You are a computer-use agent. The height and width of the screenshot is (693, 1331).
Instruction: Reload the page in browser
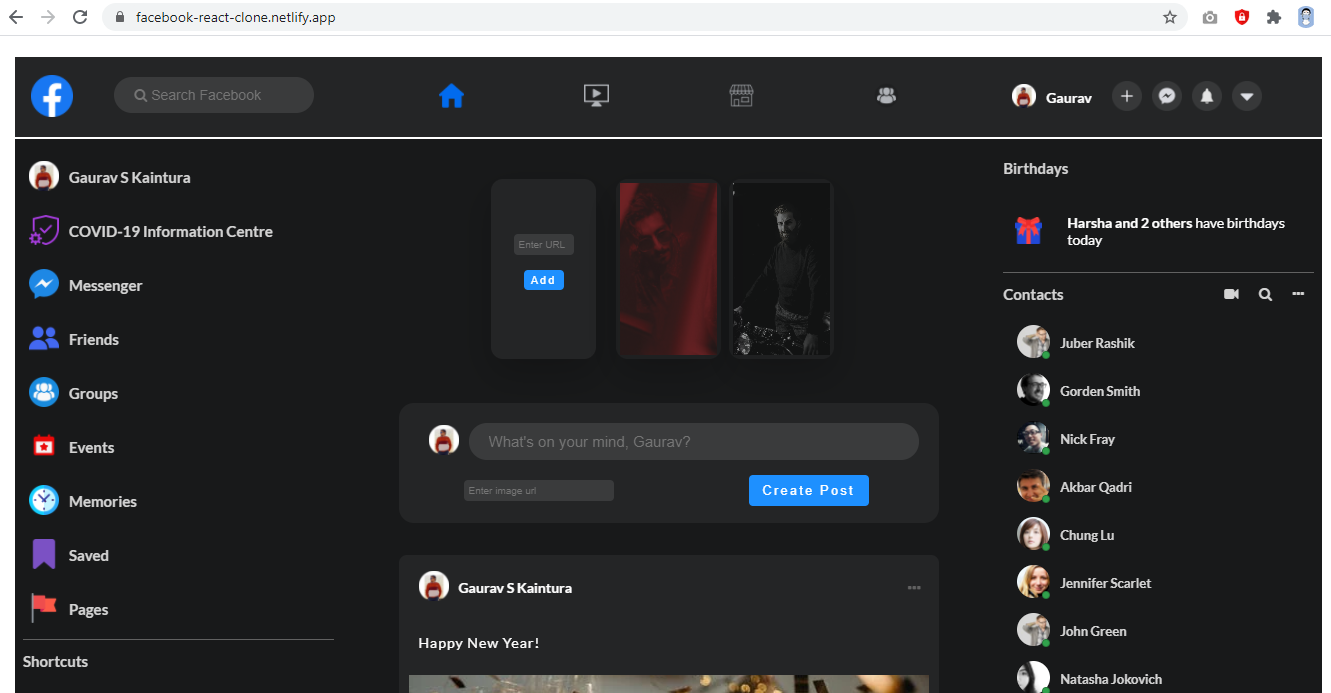pos(80,17)
